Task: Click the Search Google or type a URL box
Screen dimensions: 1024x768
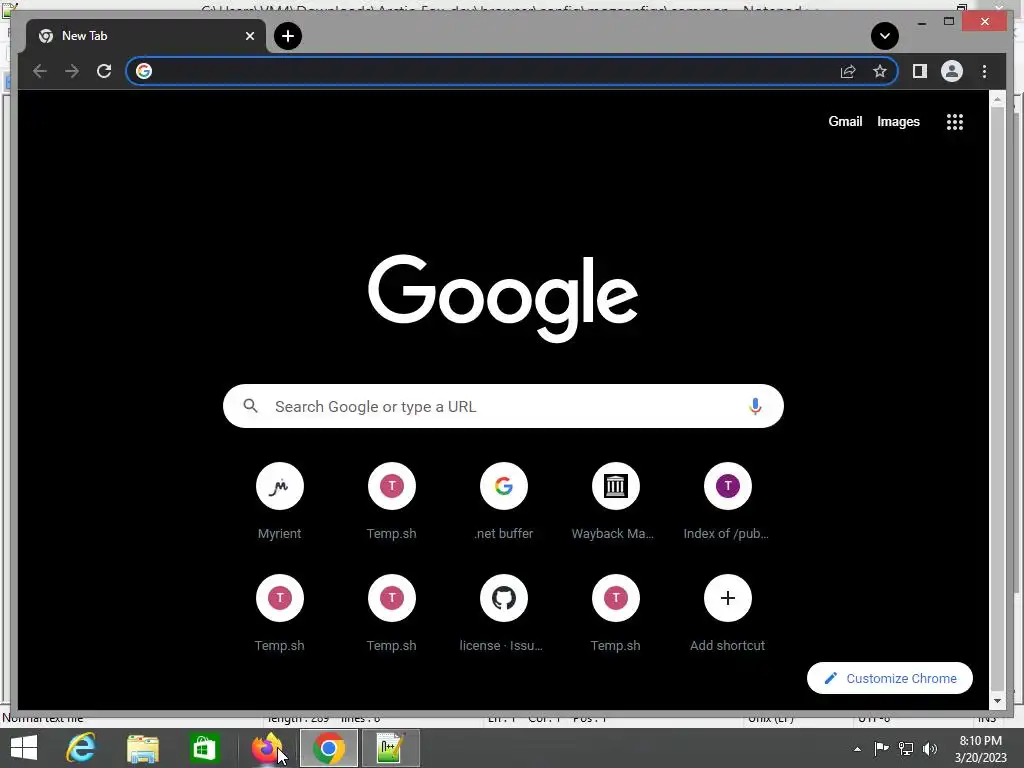Action: point(503,406)
